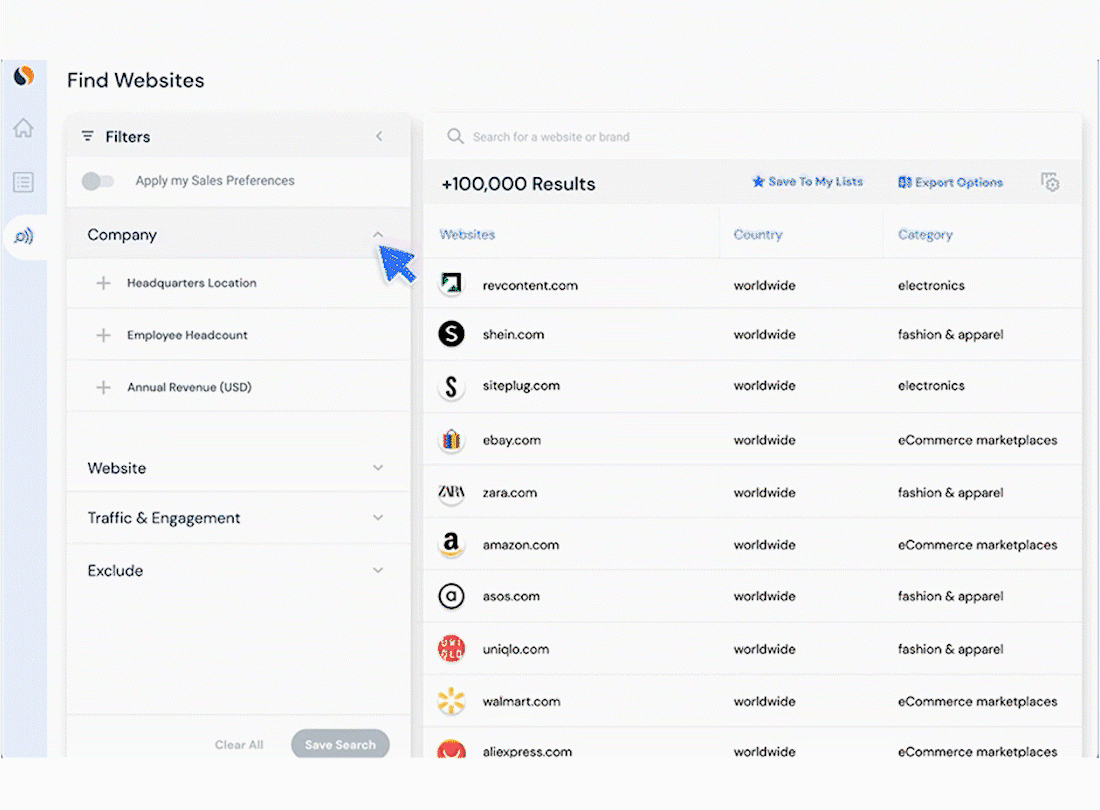
Task: Add the Headquarters Location filter
Action: point(101,283)
